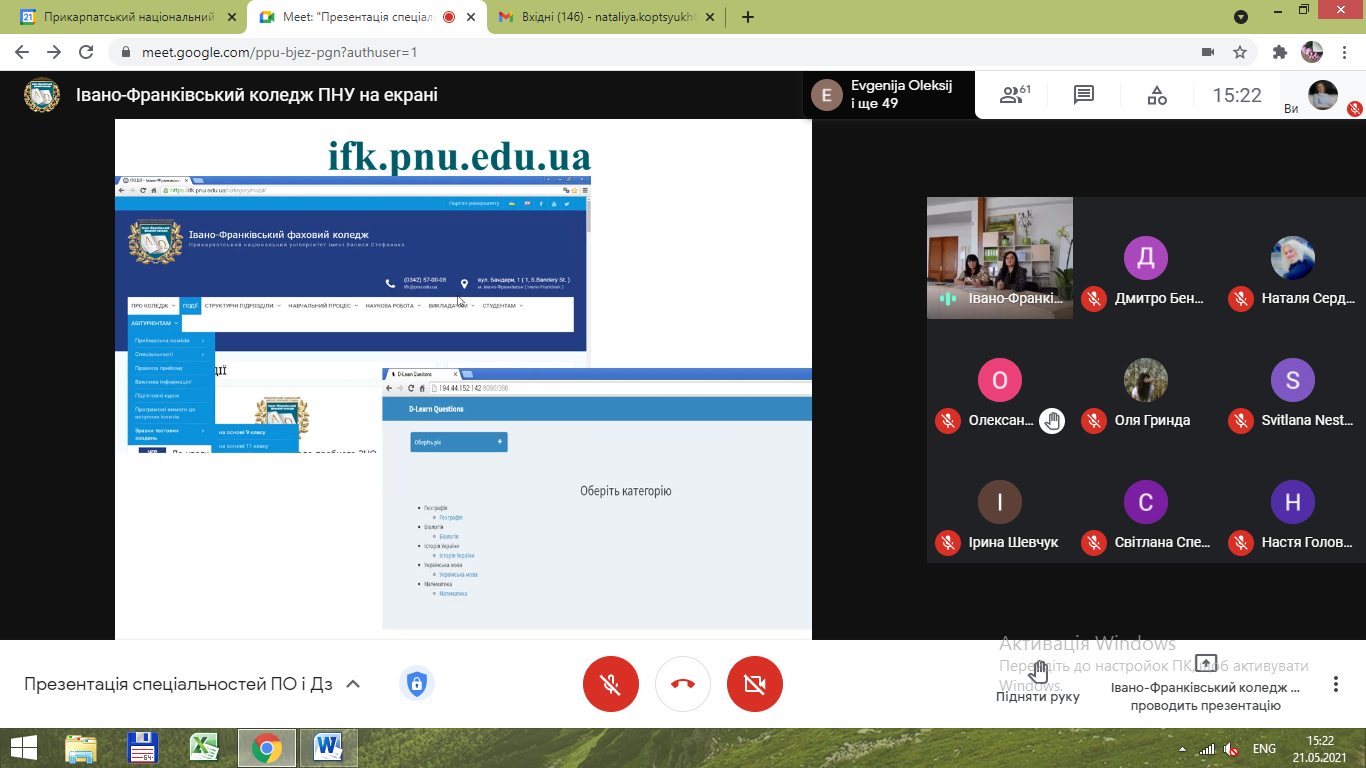Screen dimensions: 1366x768
Task: Toggle the raise hand button
Action: (1038, 678)
